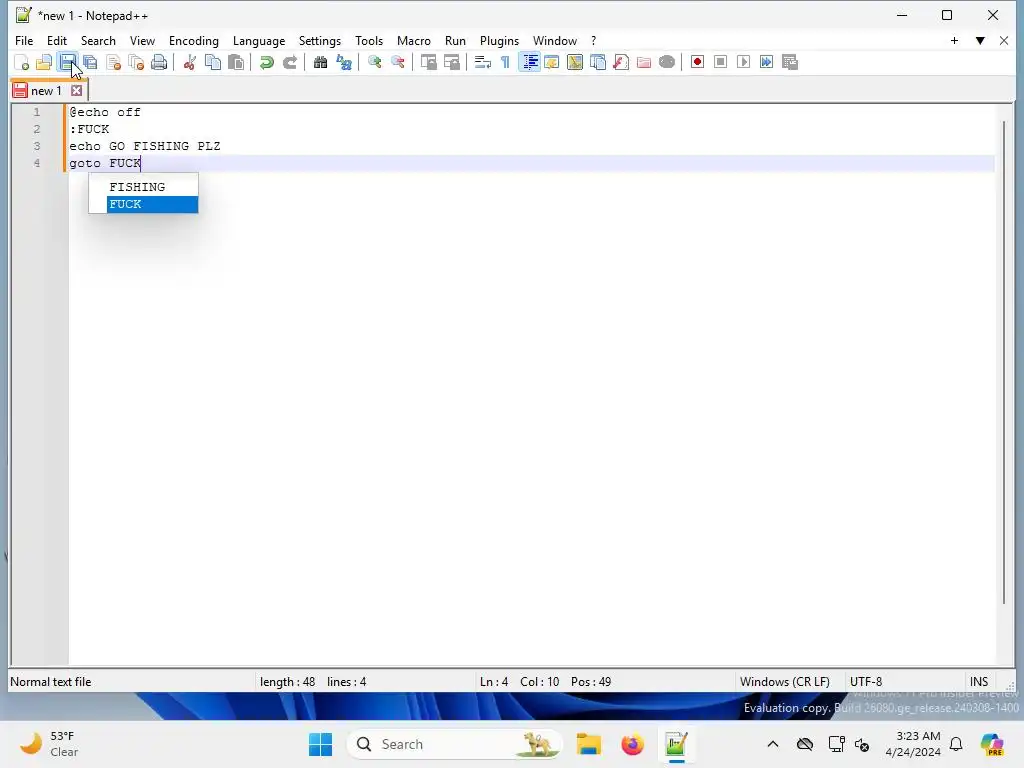Click "Windows (CR LF)" in status bar
Screen dimensions: 1024x768
(x=784, y=682)
